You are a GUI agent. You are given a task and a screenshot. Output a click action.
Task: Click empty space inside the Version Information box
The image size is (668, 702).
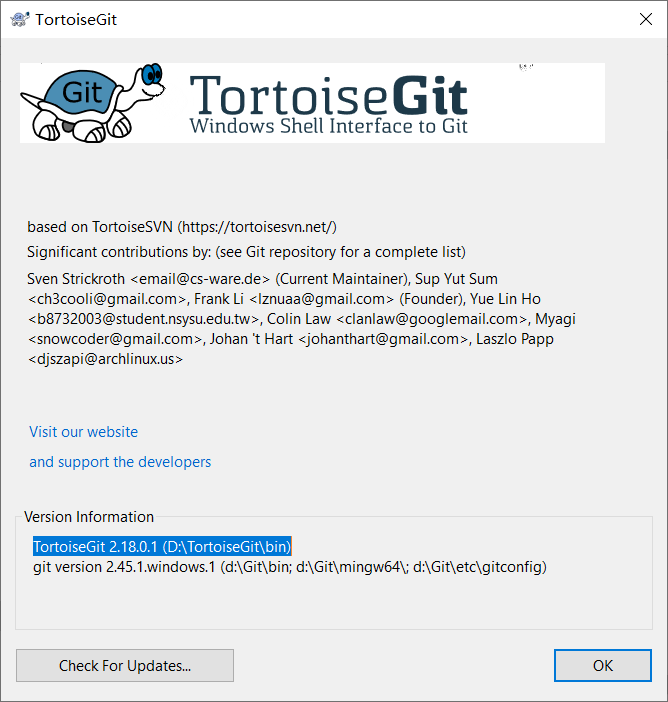334,602
